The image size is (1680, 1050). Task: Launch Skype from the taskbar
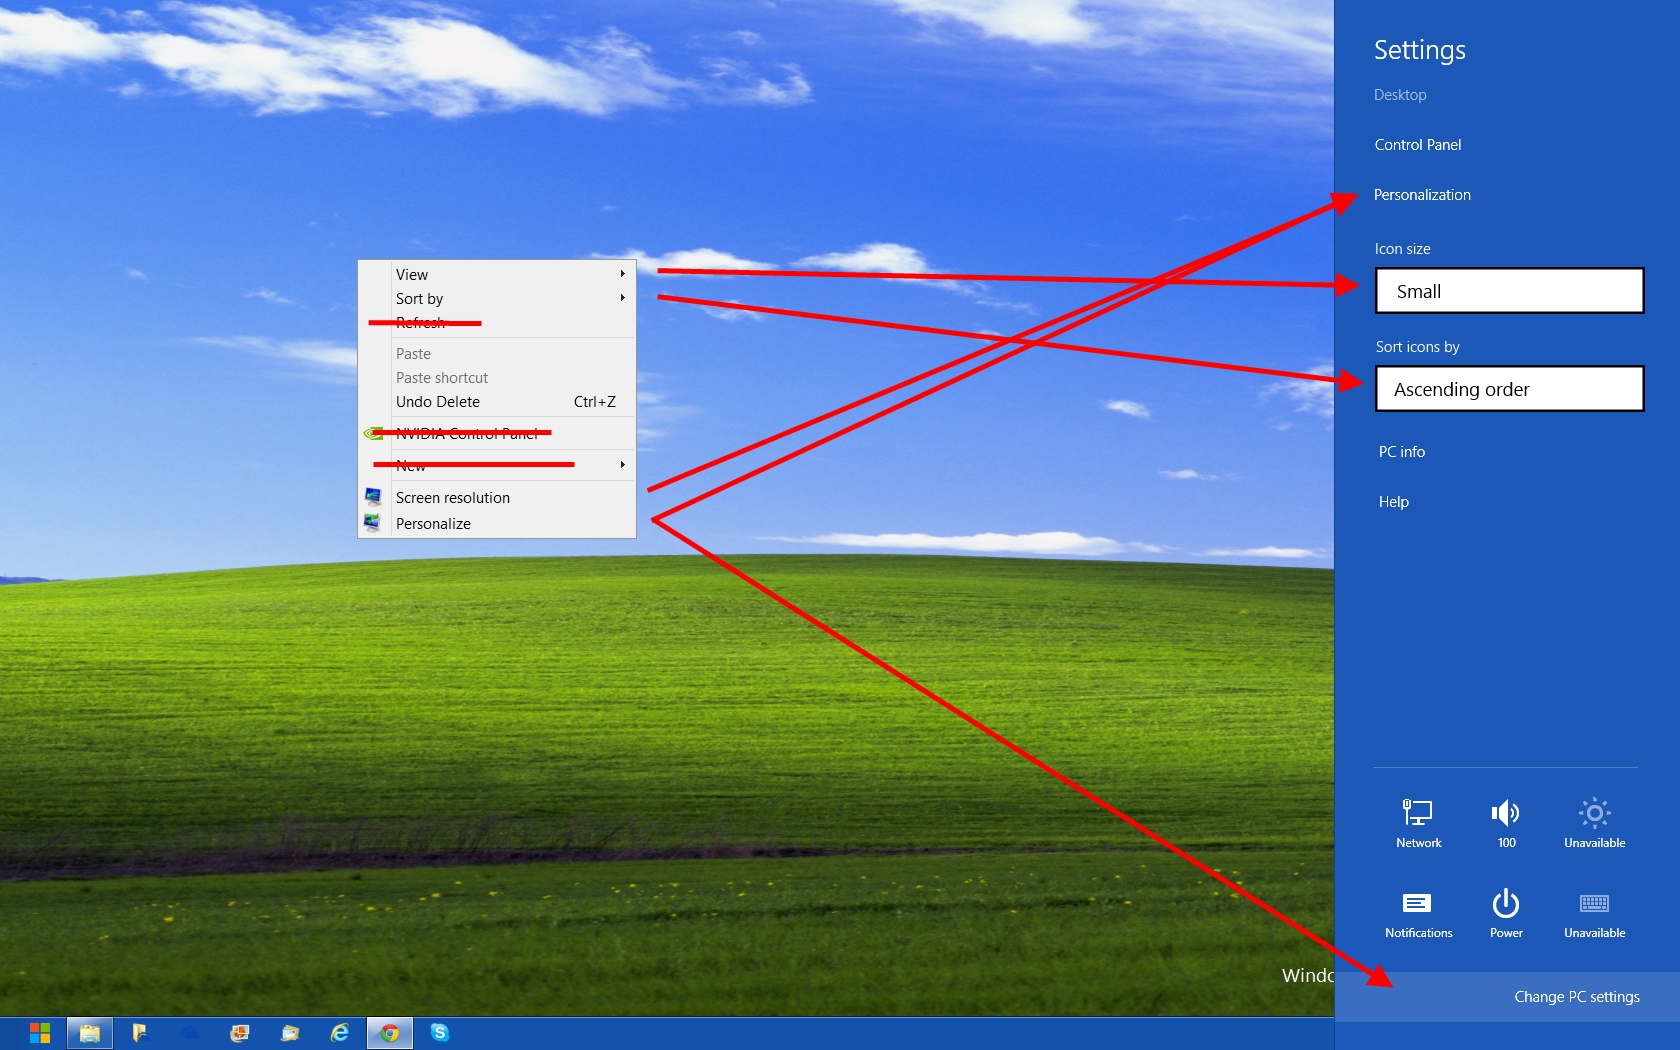point(440,1033)
